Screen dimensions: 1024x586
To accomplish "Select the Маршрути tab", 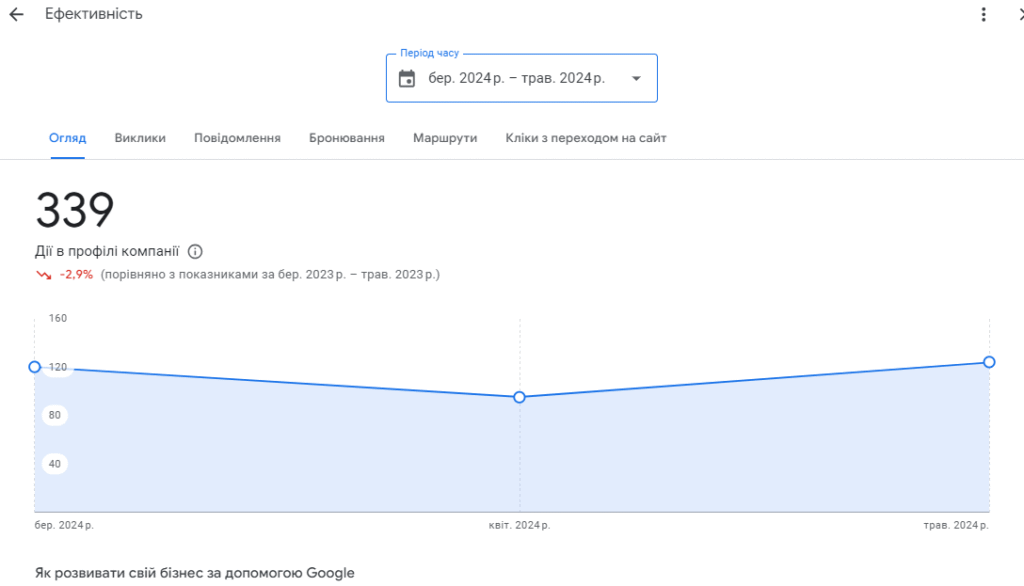I will click(445, 138).
